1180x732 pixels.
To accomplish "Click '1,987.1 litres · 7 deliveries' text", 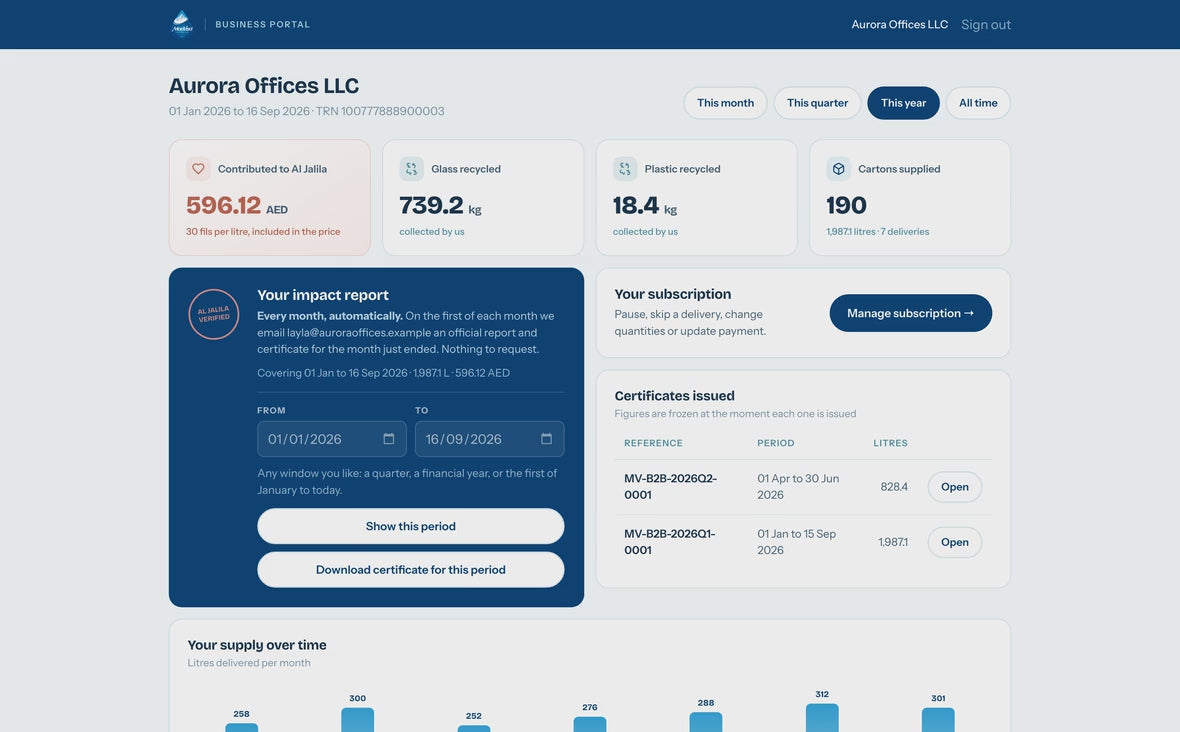I will (x=877, y=232).
